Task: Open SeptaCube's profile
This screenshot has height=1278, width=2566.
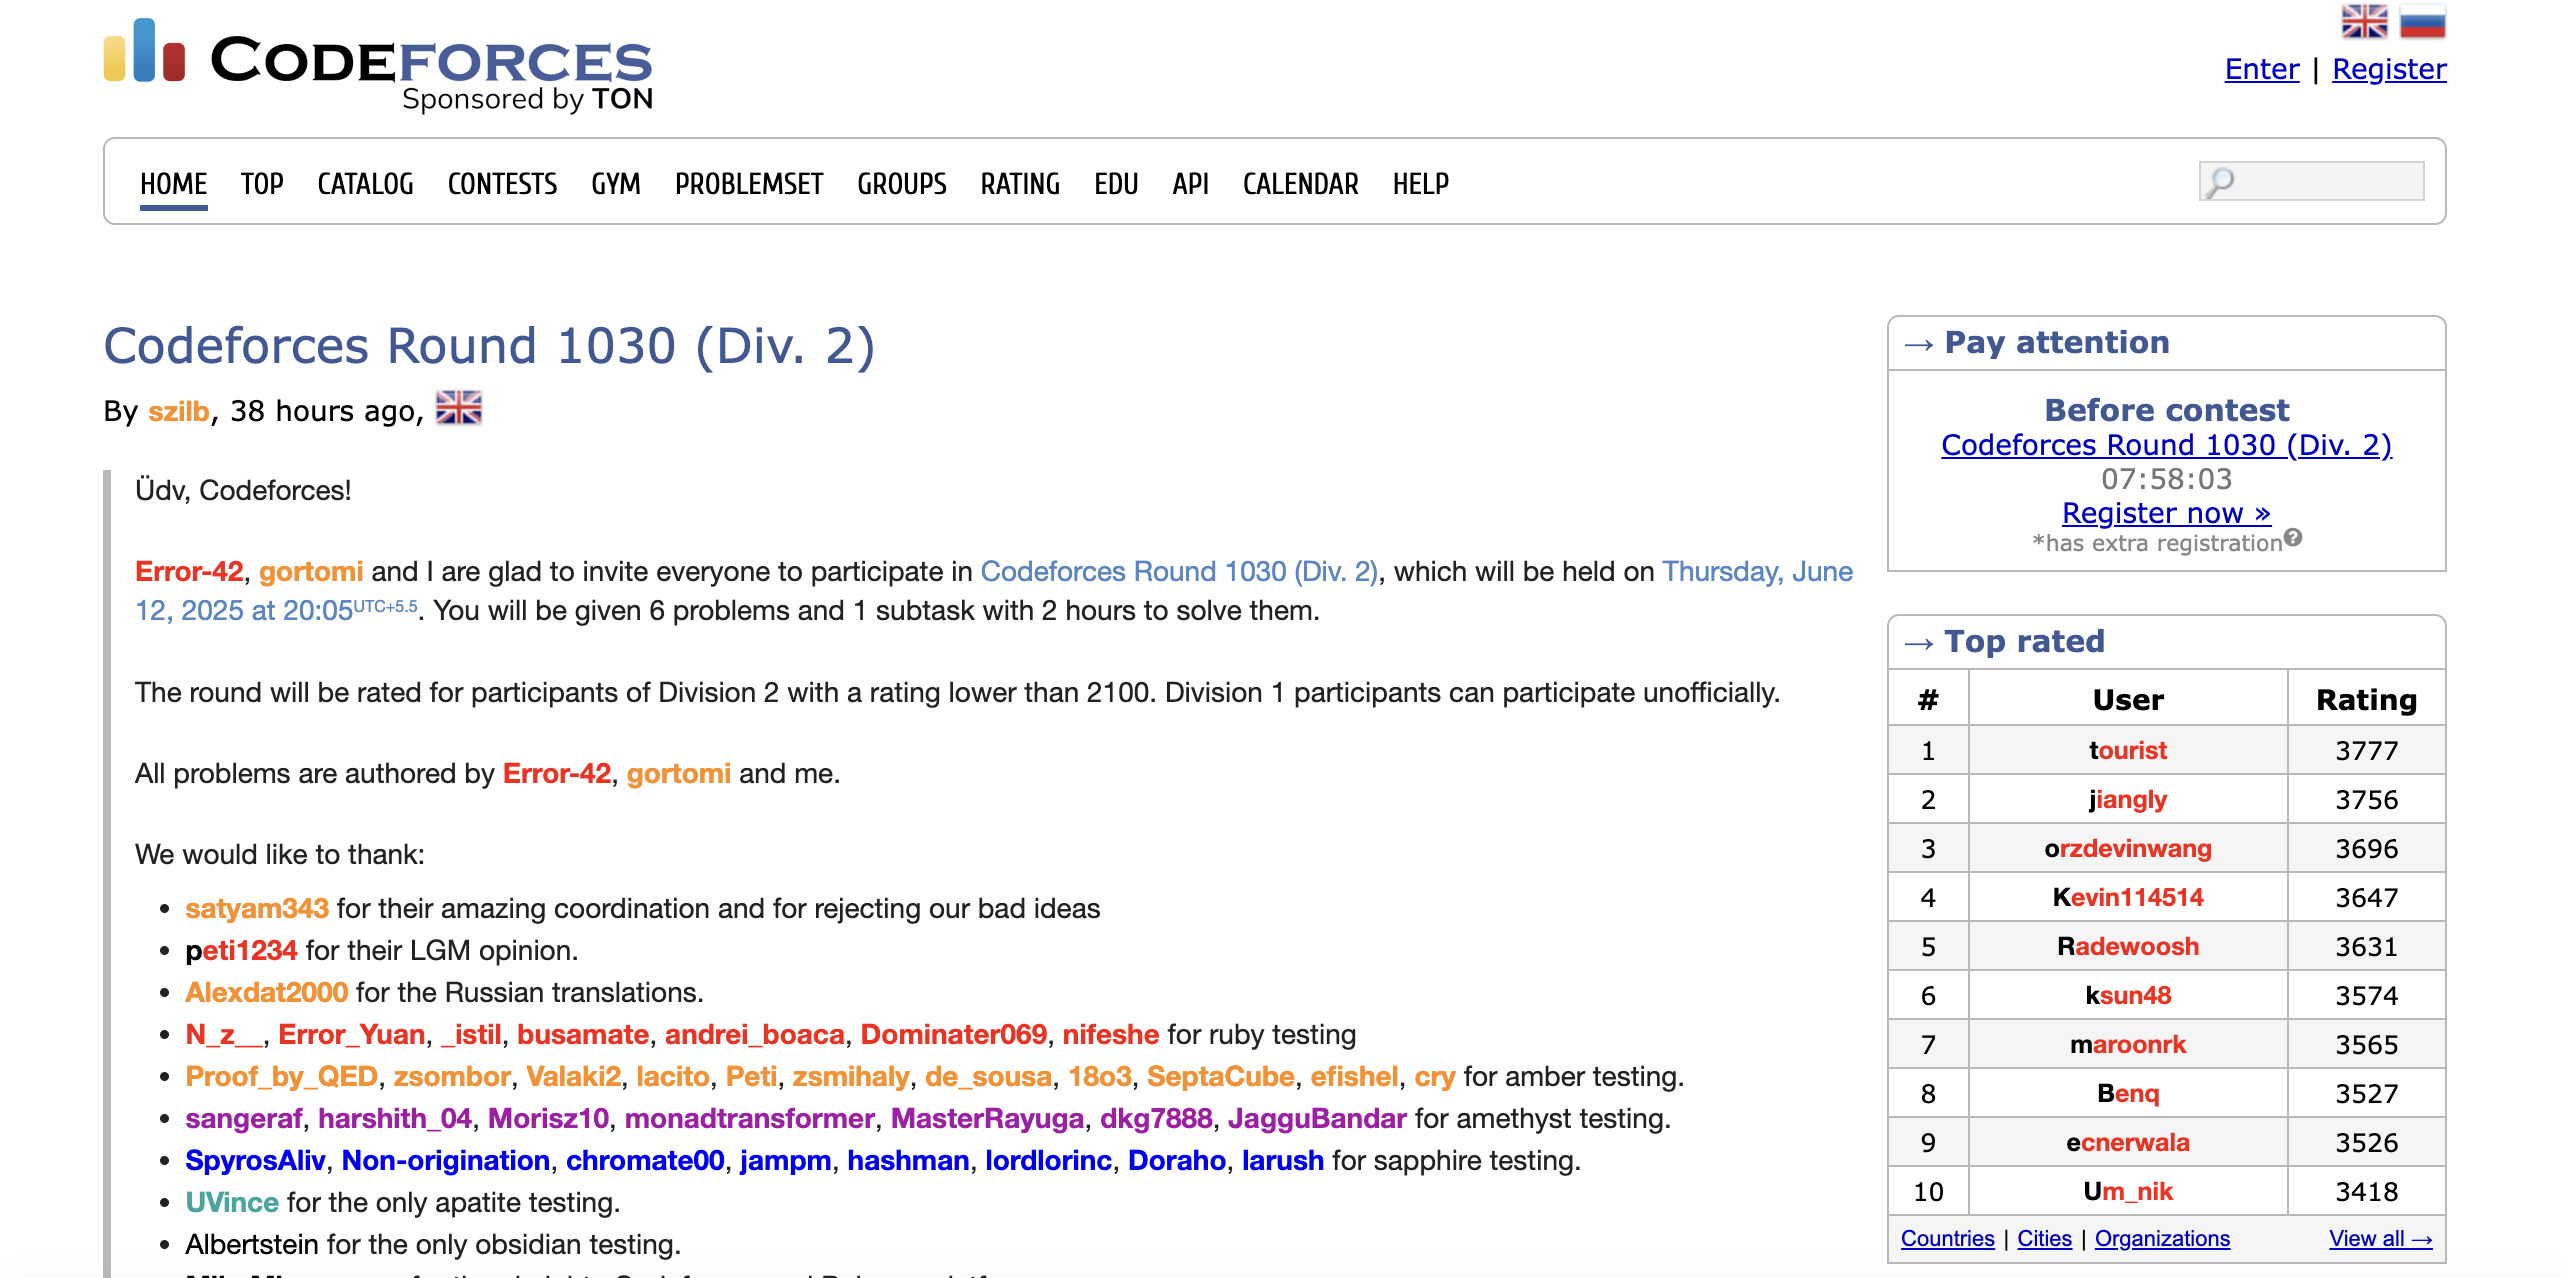Action: [x=1220, y=1076]
